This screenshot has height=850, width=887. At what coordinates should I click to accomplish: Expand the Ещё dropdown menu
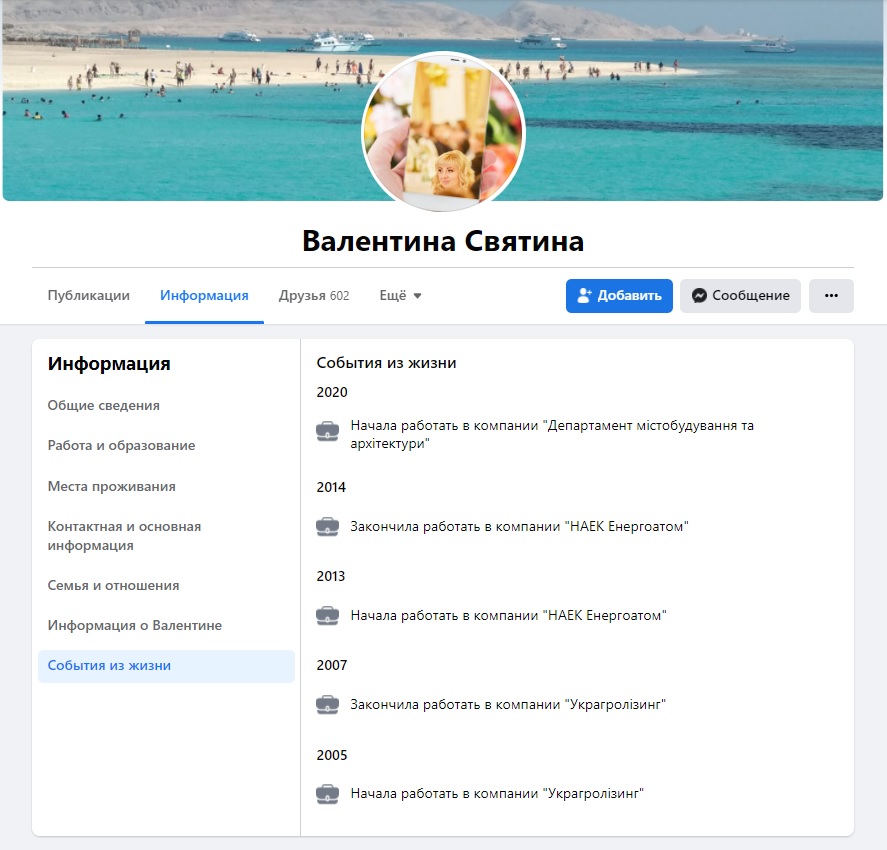[x=401, y=296]
